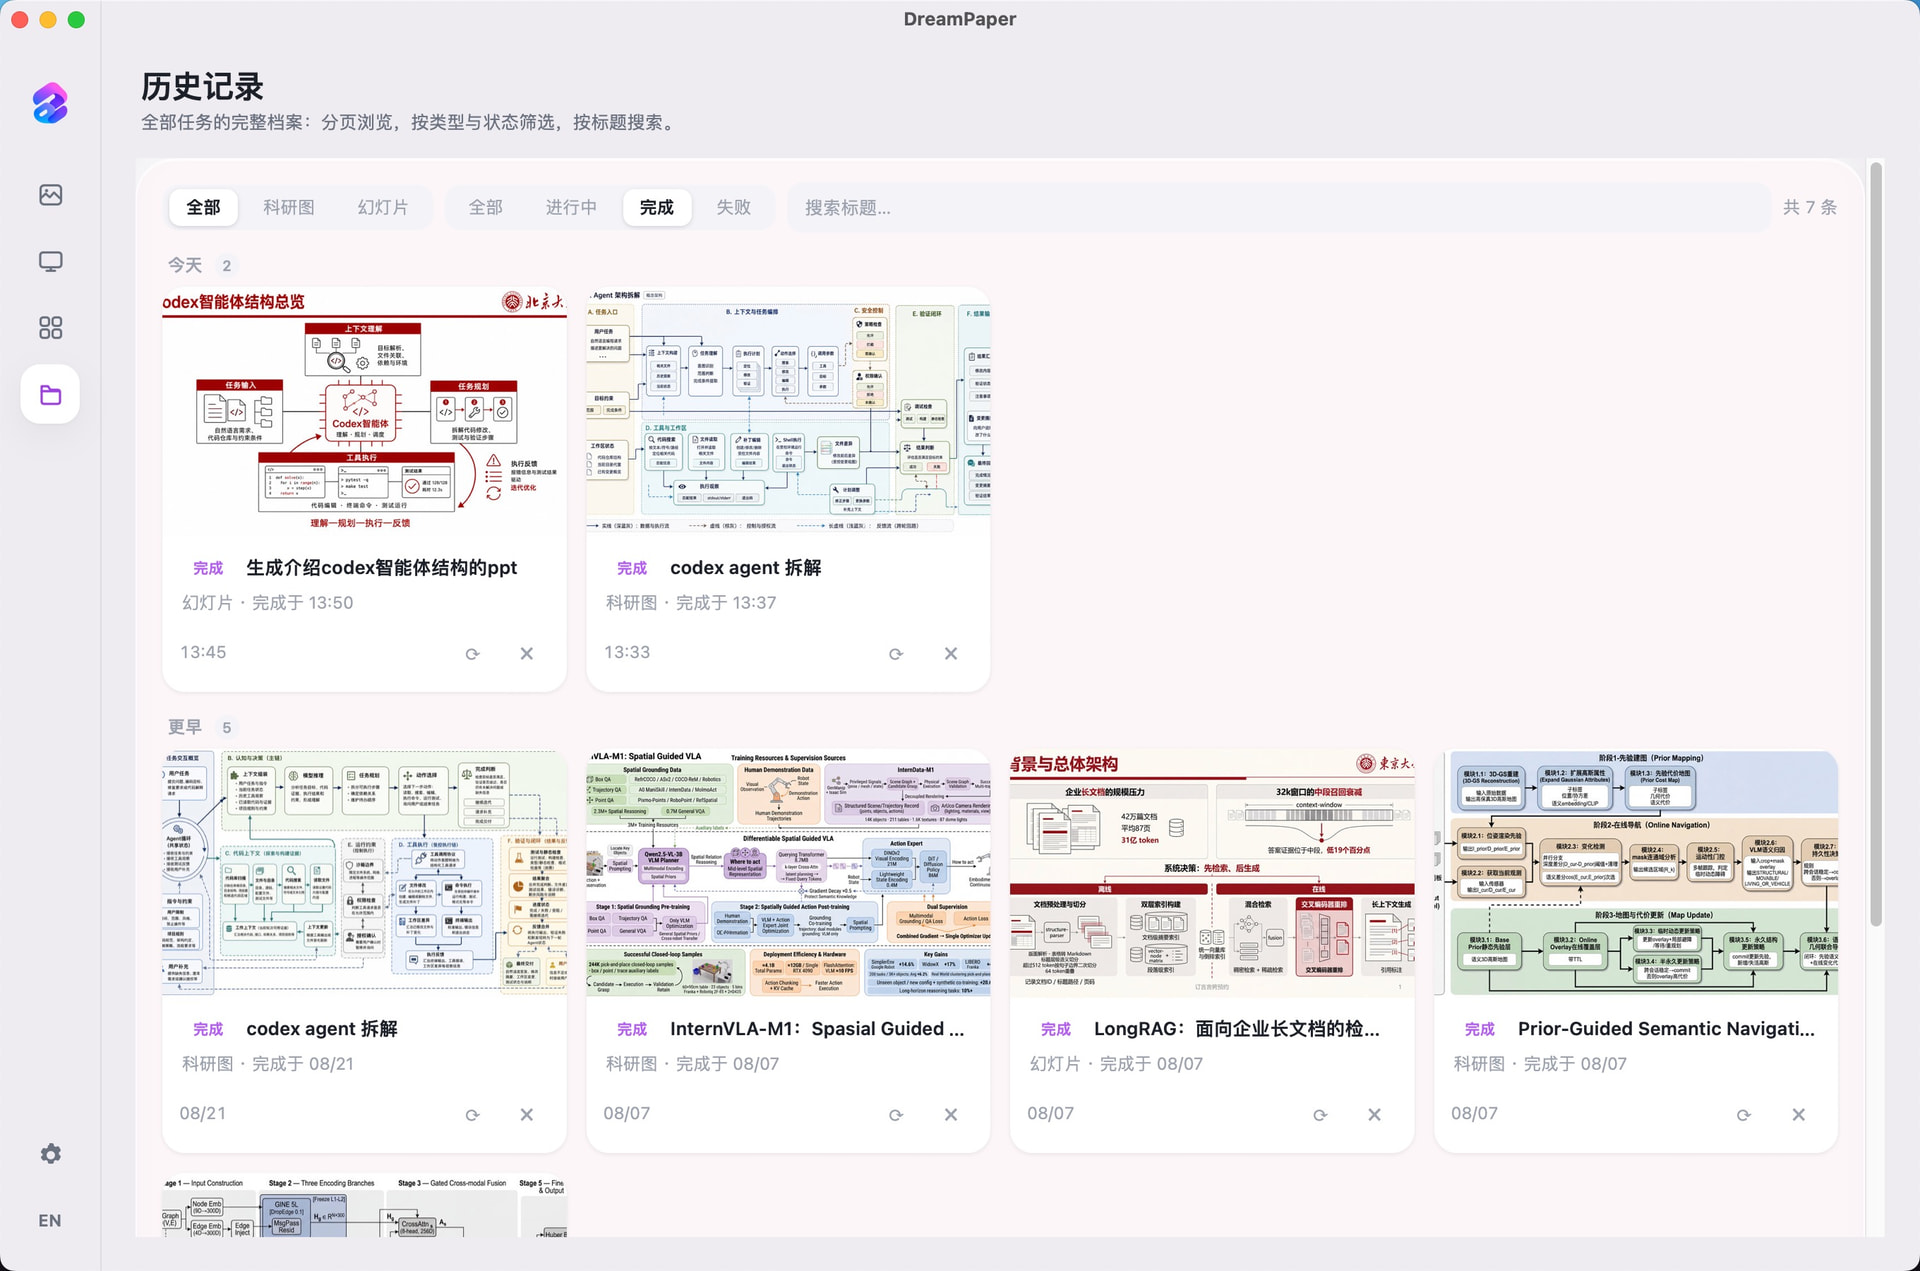This screenshot has width=1920, height=1271.
Task: Open the monitor-shaped slides page in sidebar
Action: (50, 262)
